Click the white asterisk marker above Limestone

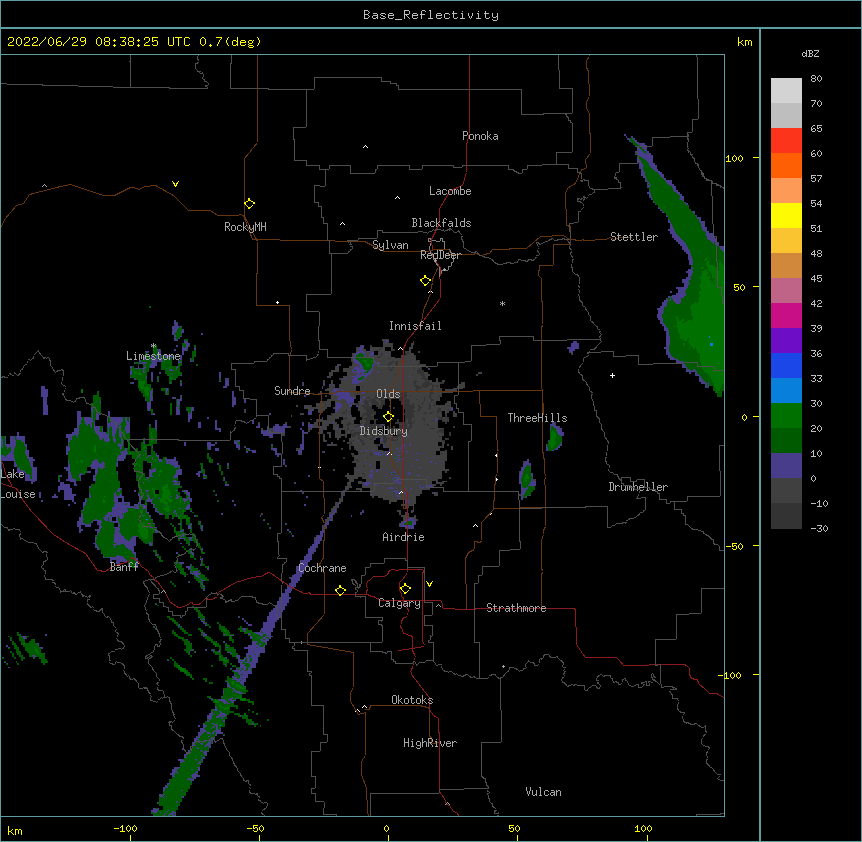tap(154, 346)
